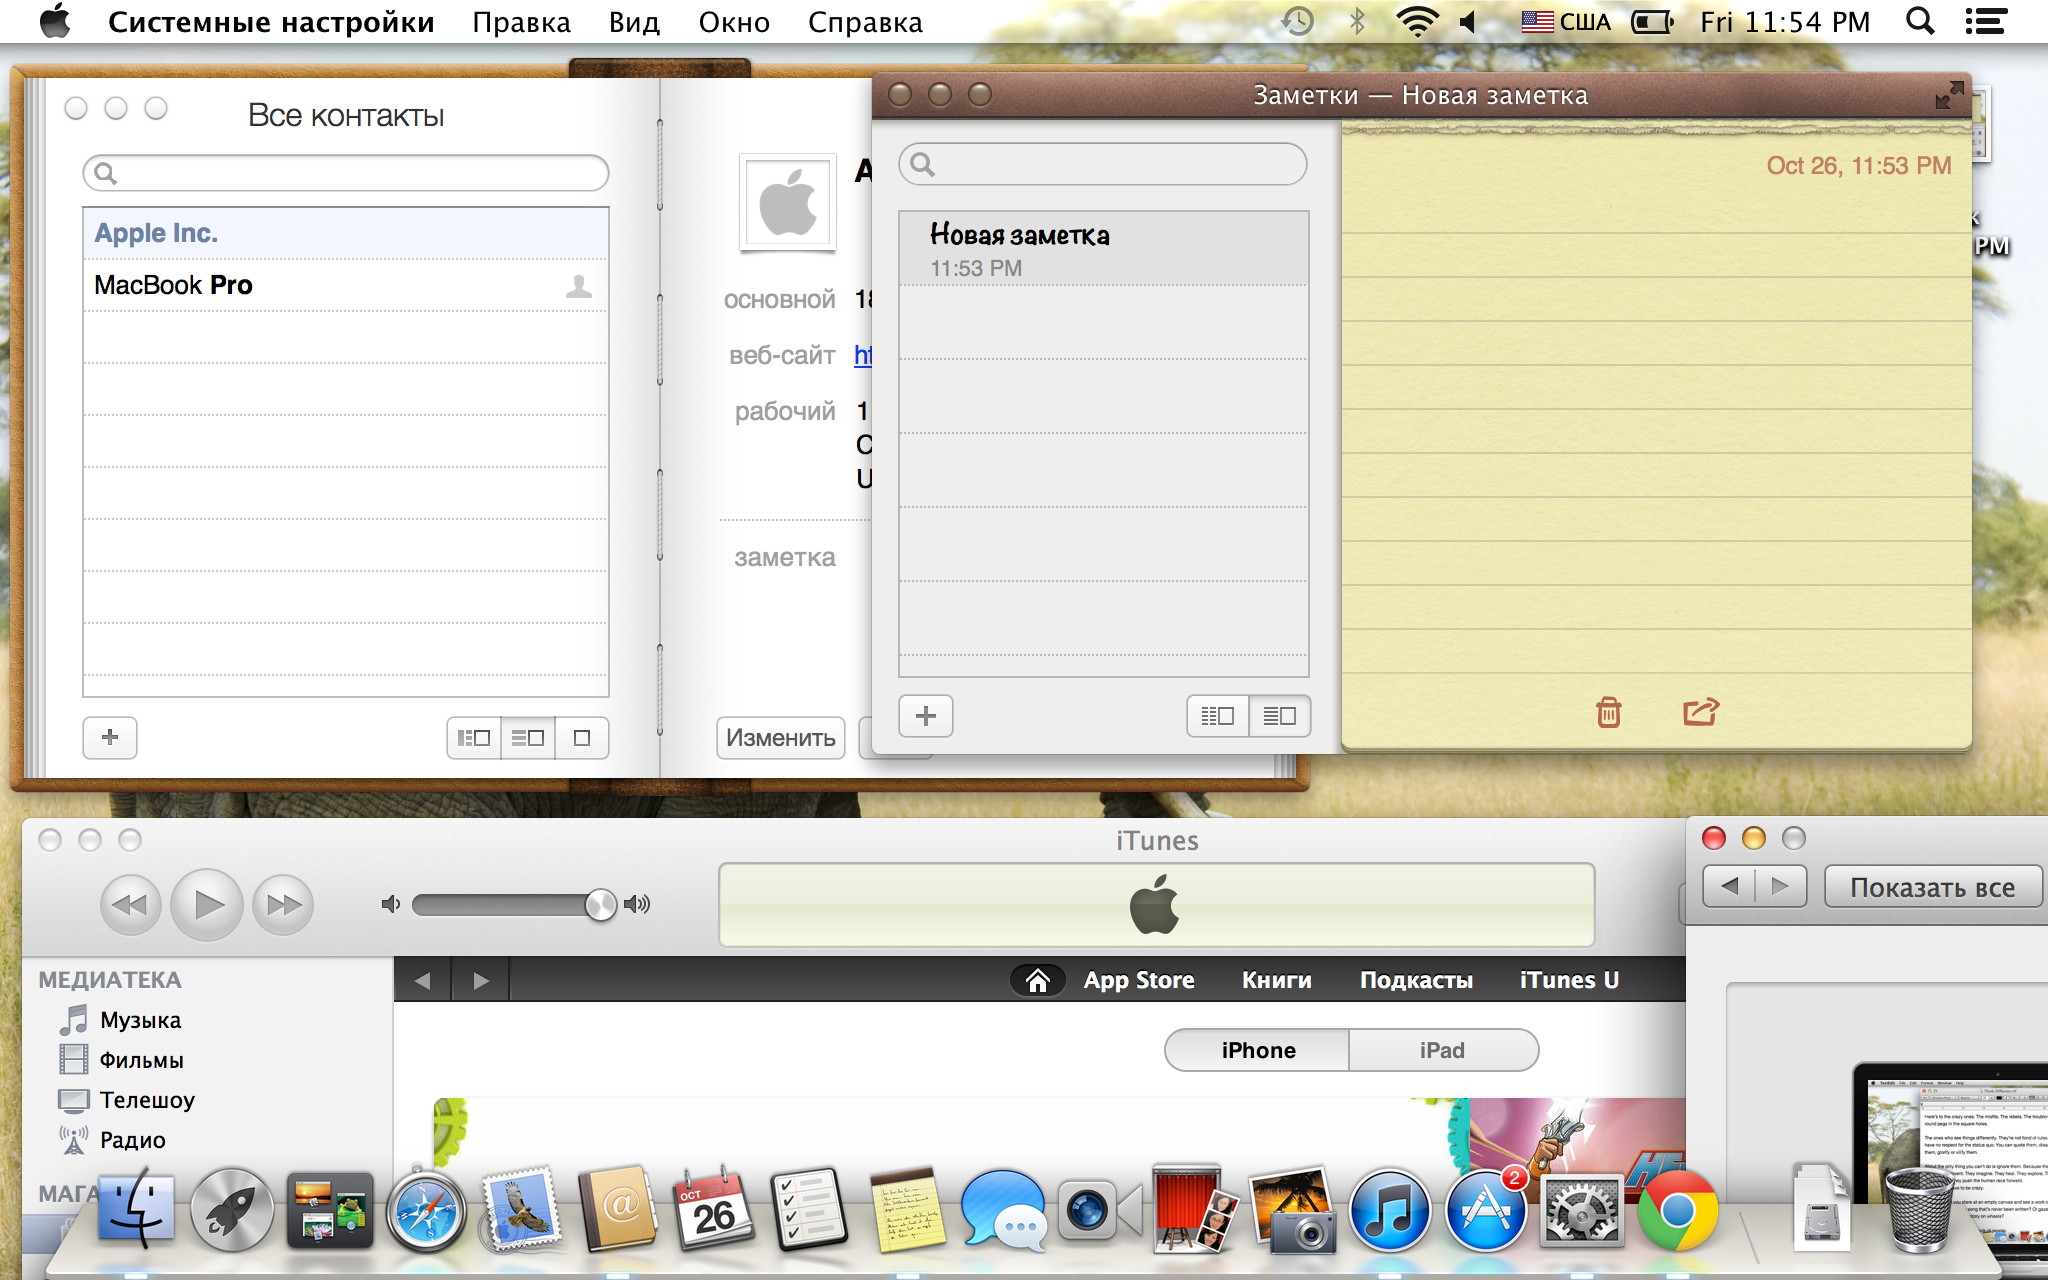The height and width of the screenshot is (1280, 2048).
Task: Open the веб-сайт link in contact card
Action: click(863, 355)
